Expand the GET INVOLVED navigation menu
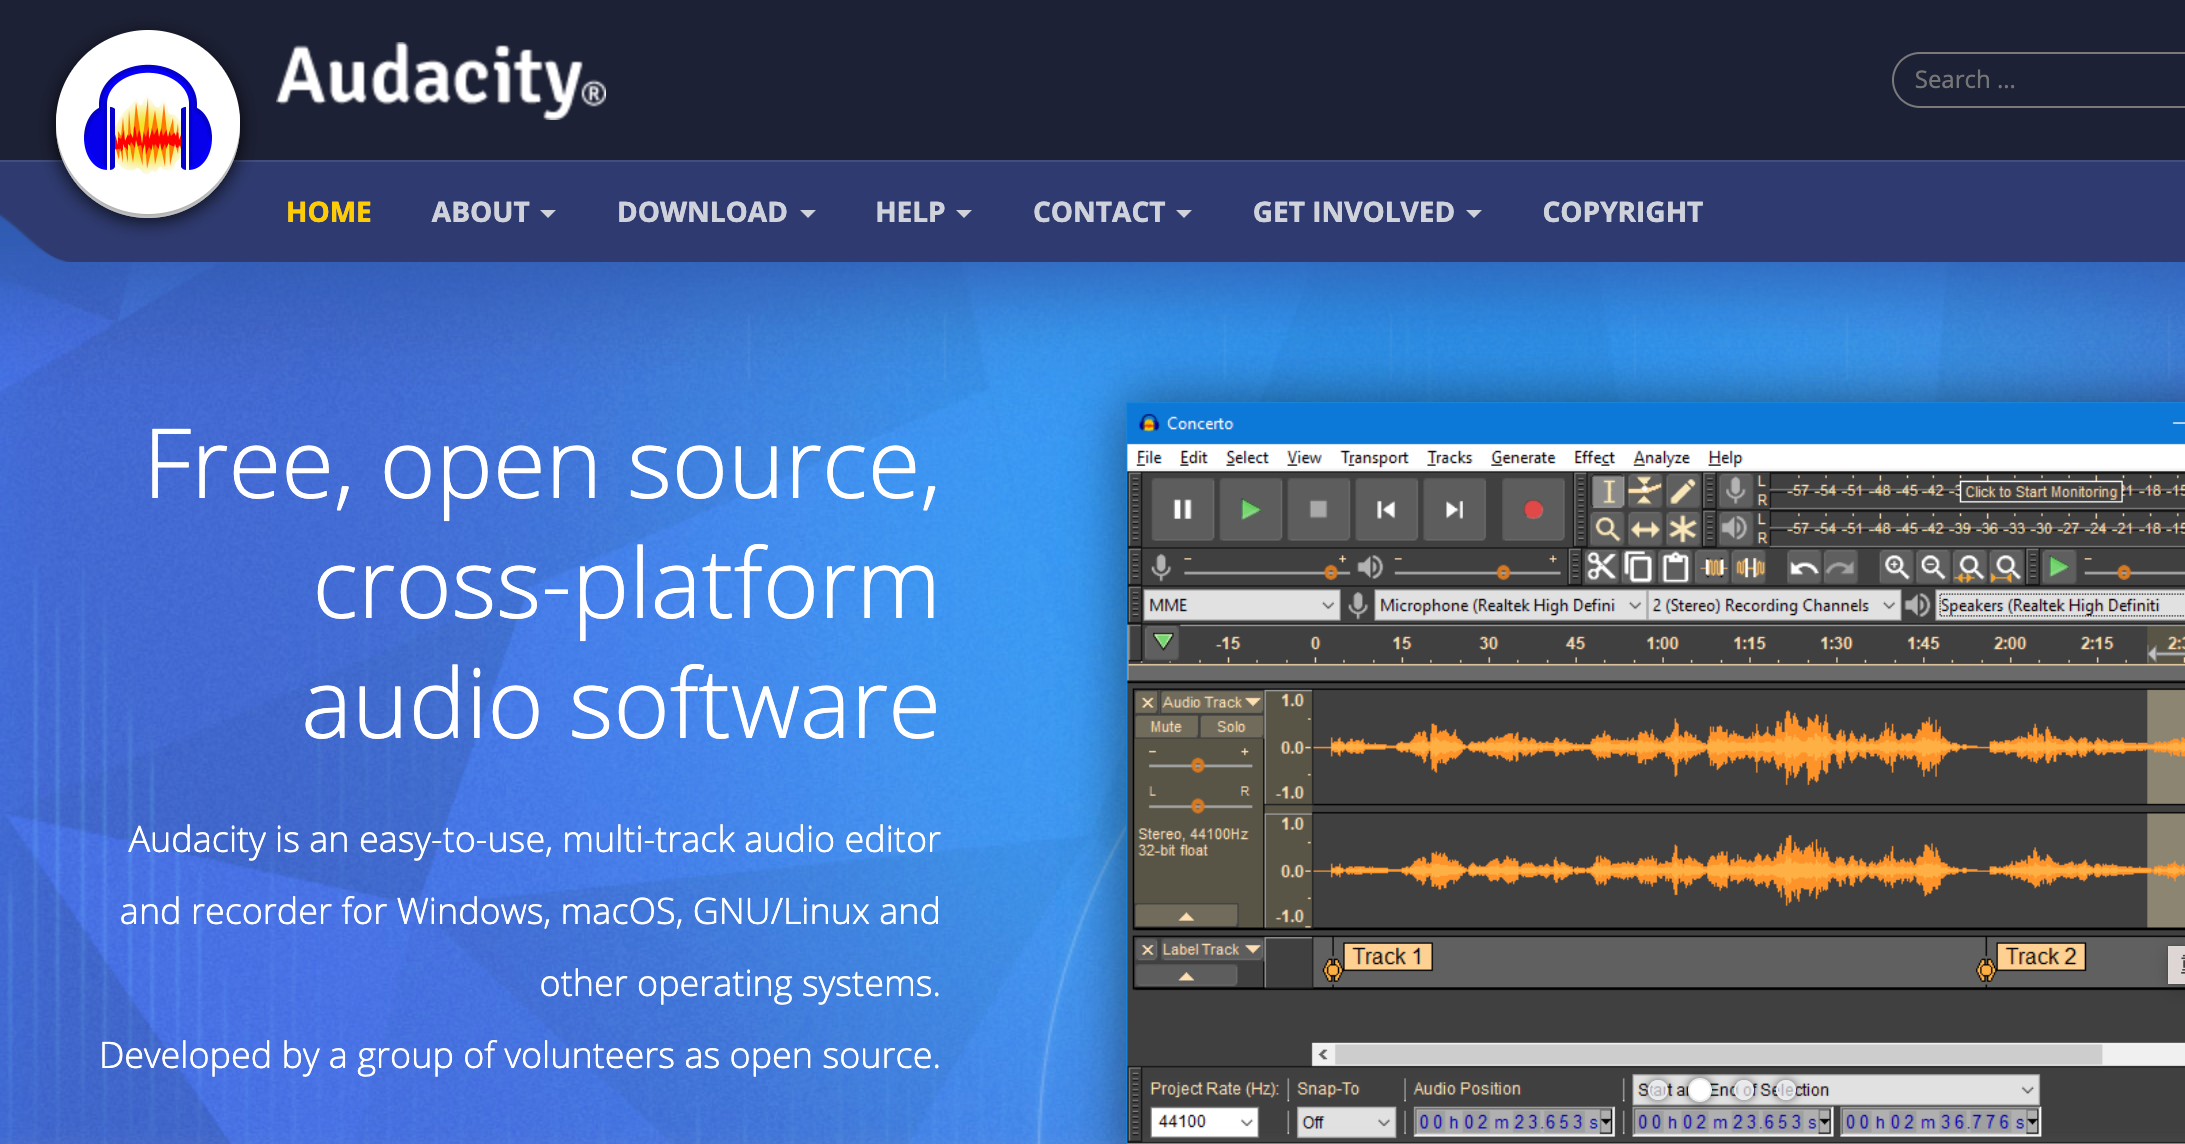Image resolution: width=2185 pixels, height=1144 pixels. click(x=1367, y=212)
